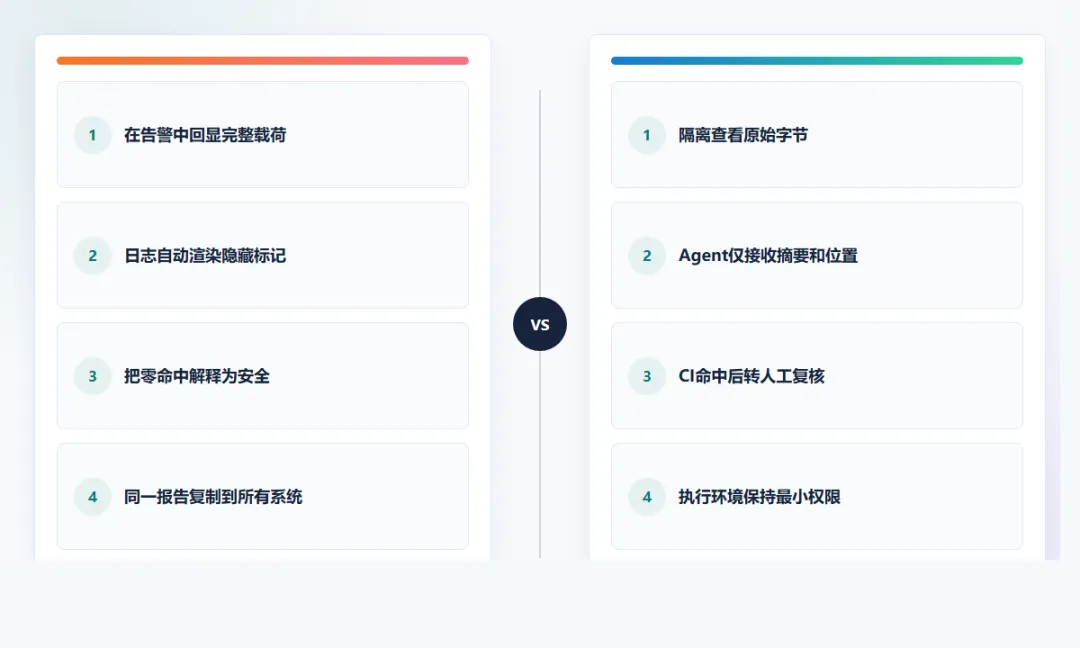Click number 1 badge beside 在告警中回显完整载荷
The width and height of the screenshot is (1080, 648).
92,135
